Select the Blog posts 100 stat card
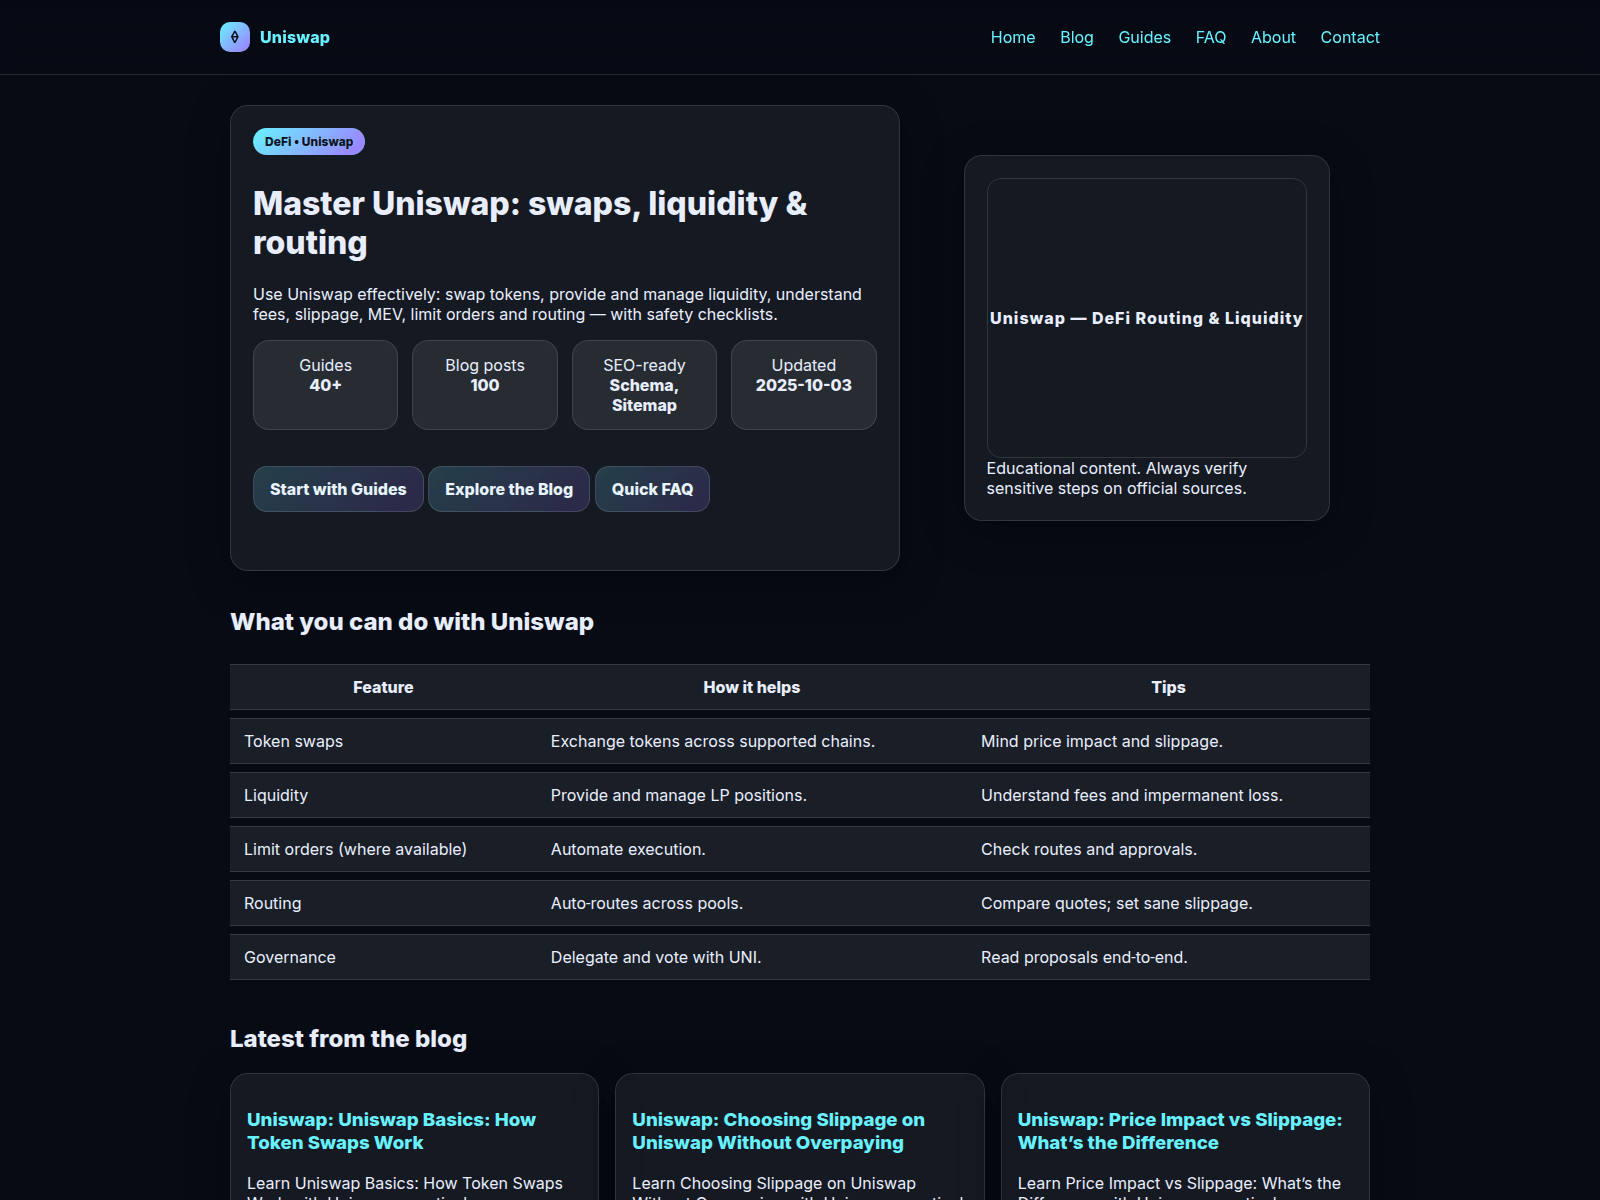The image size is (1600, 1200). [485, 385]
